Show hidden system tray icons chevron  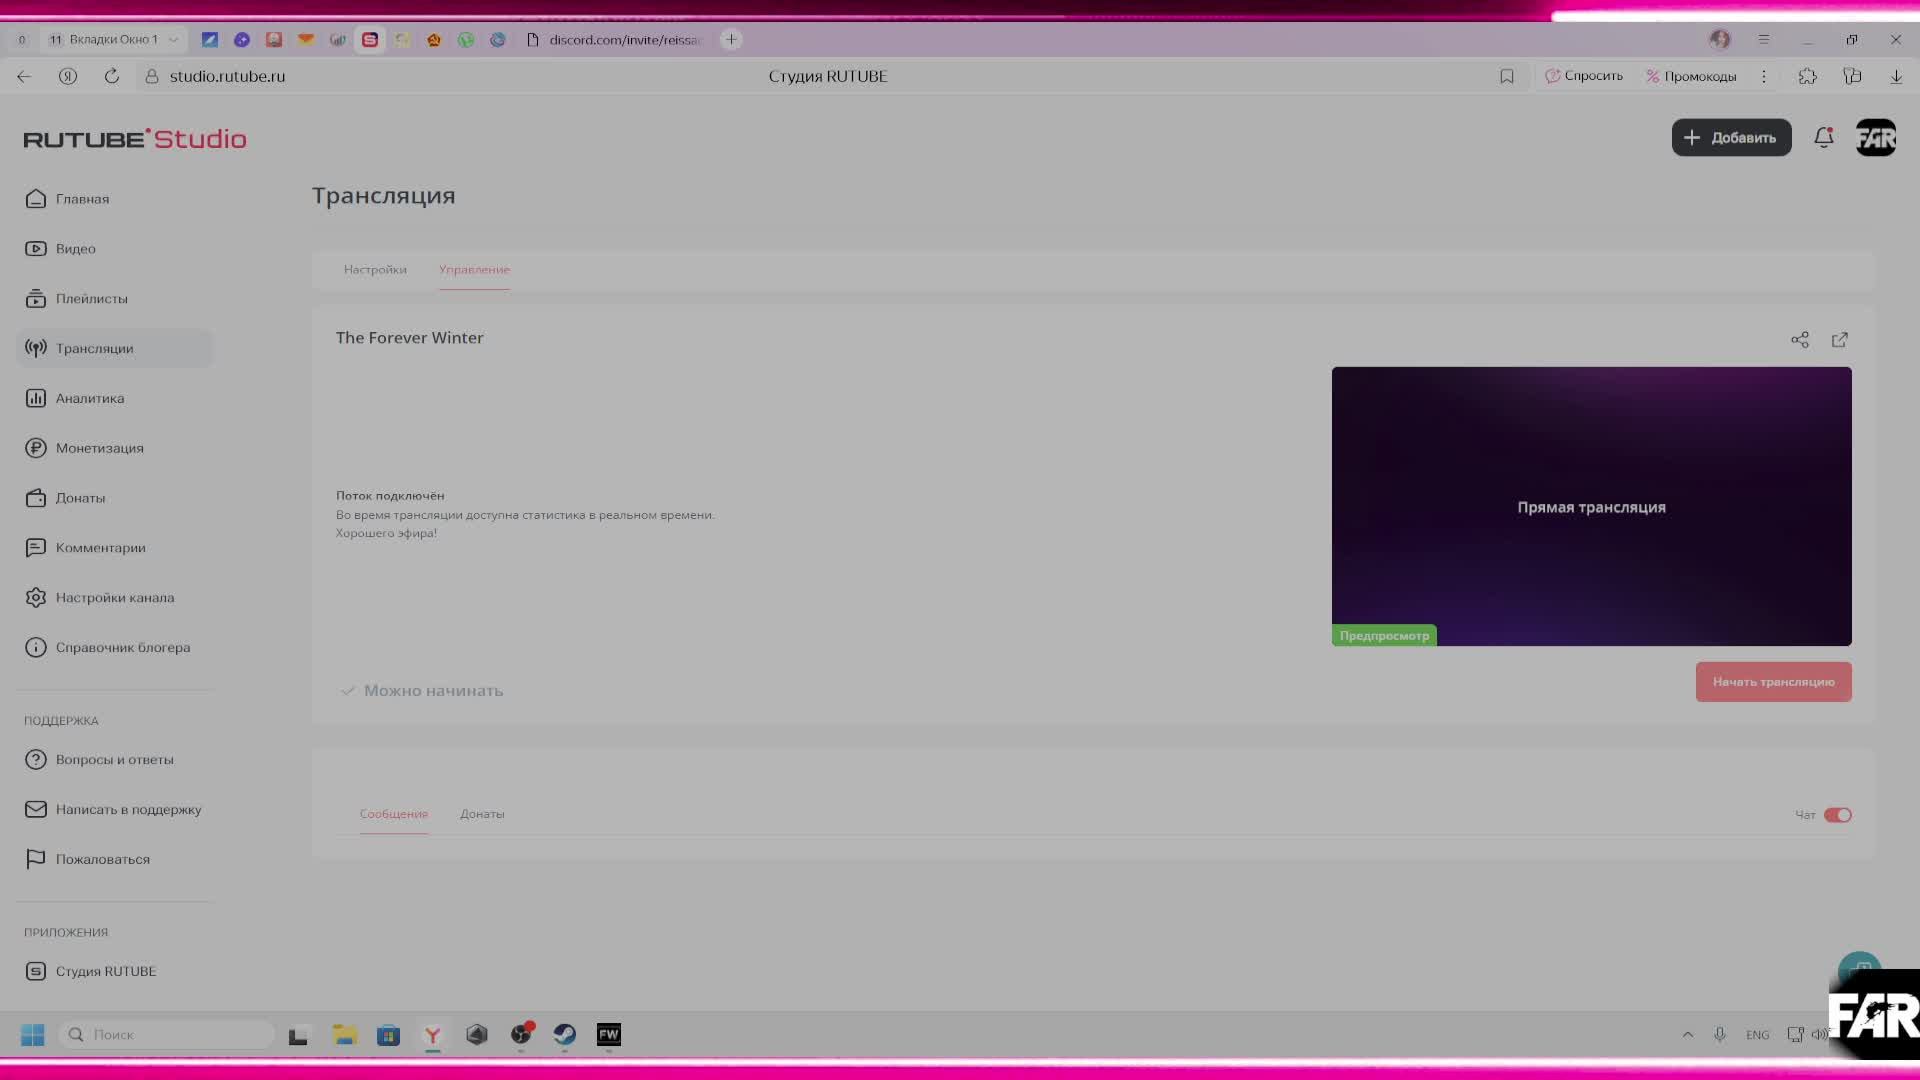click(x=1688, y=1035)
